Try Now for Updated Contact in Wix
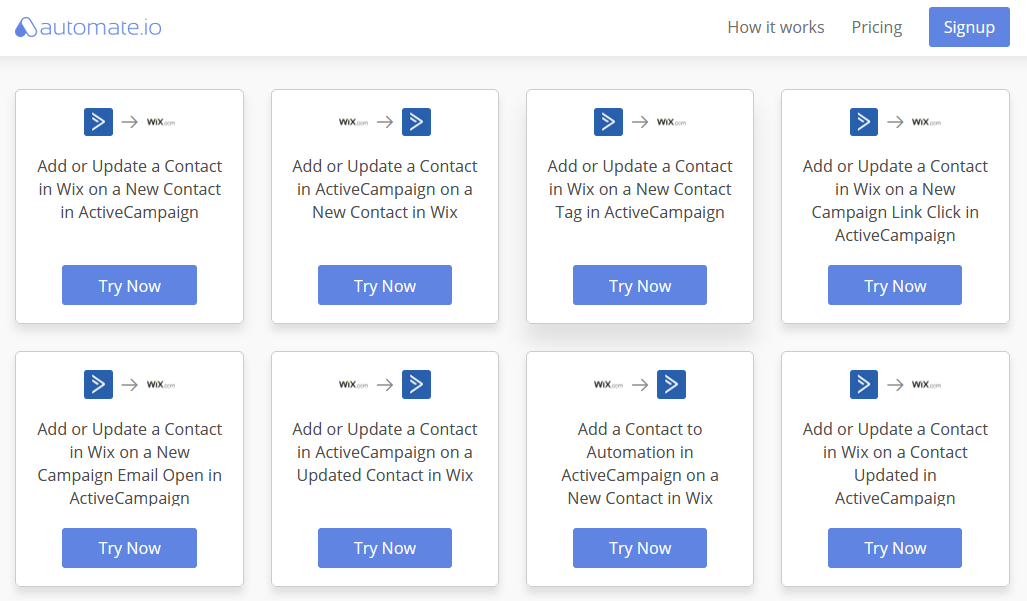 (384, 547)
